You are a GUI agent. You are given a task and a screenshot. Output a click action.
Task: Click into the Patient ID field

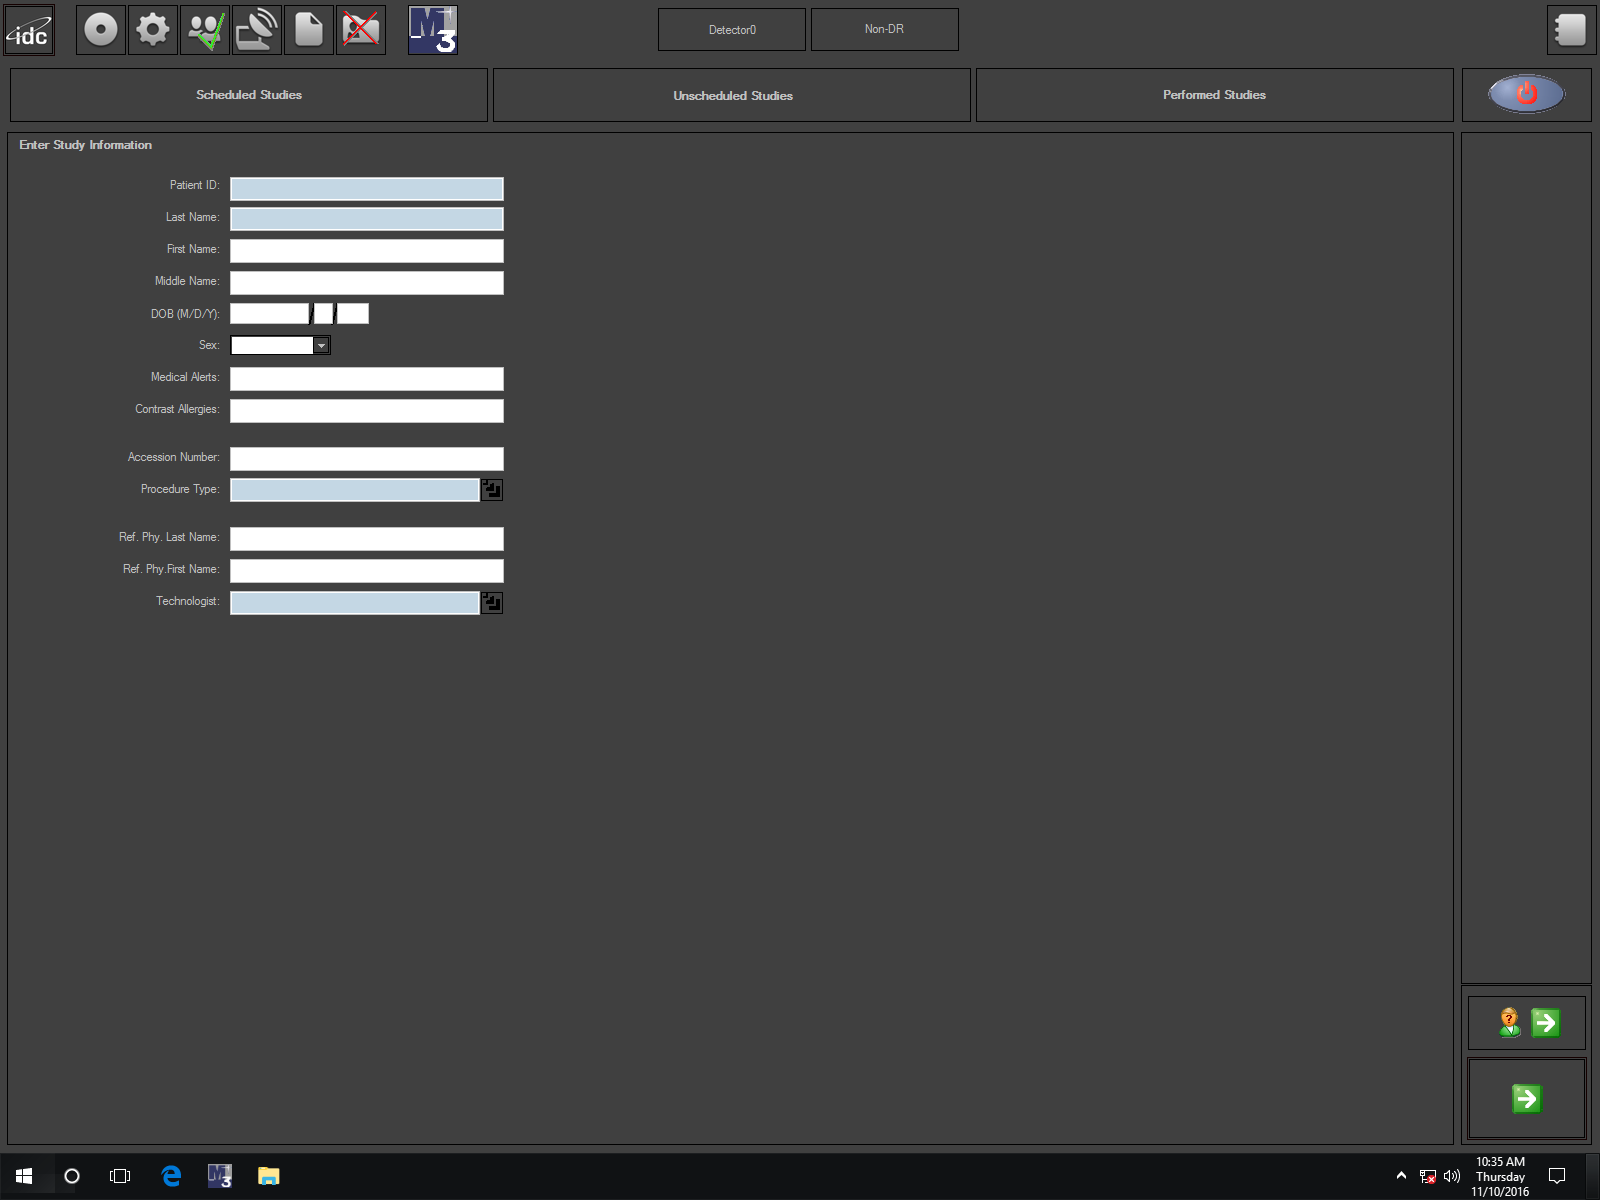tap(367, 189)
